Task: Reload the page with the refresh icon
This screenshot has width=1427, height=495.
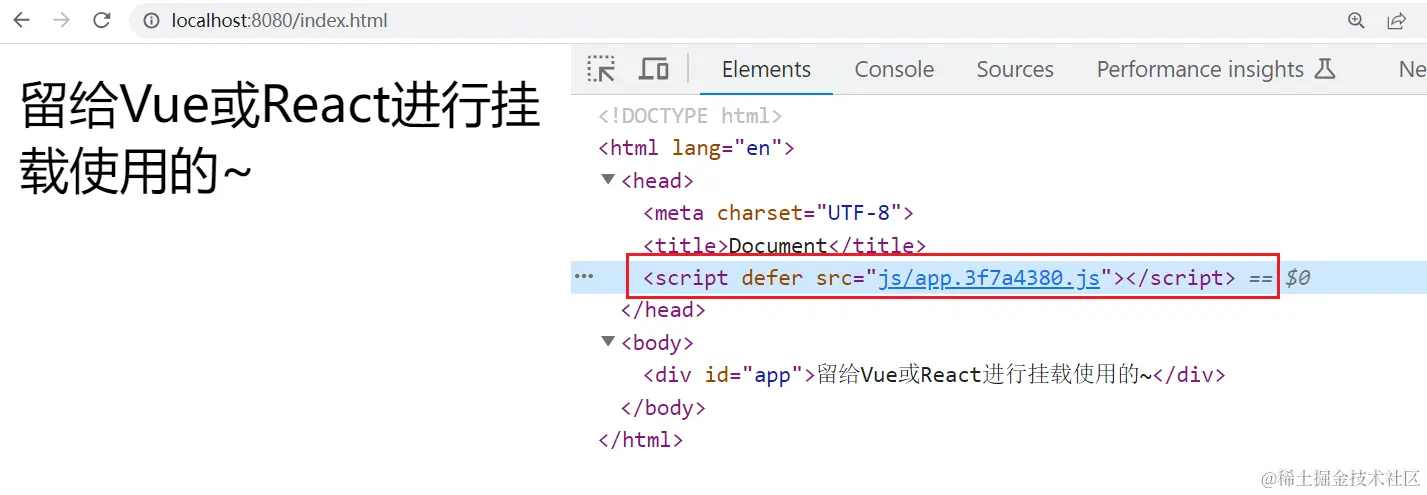Action: [x=101, y=20]
